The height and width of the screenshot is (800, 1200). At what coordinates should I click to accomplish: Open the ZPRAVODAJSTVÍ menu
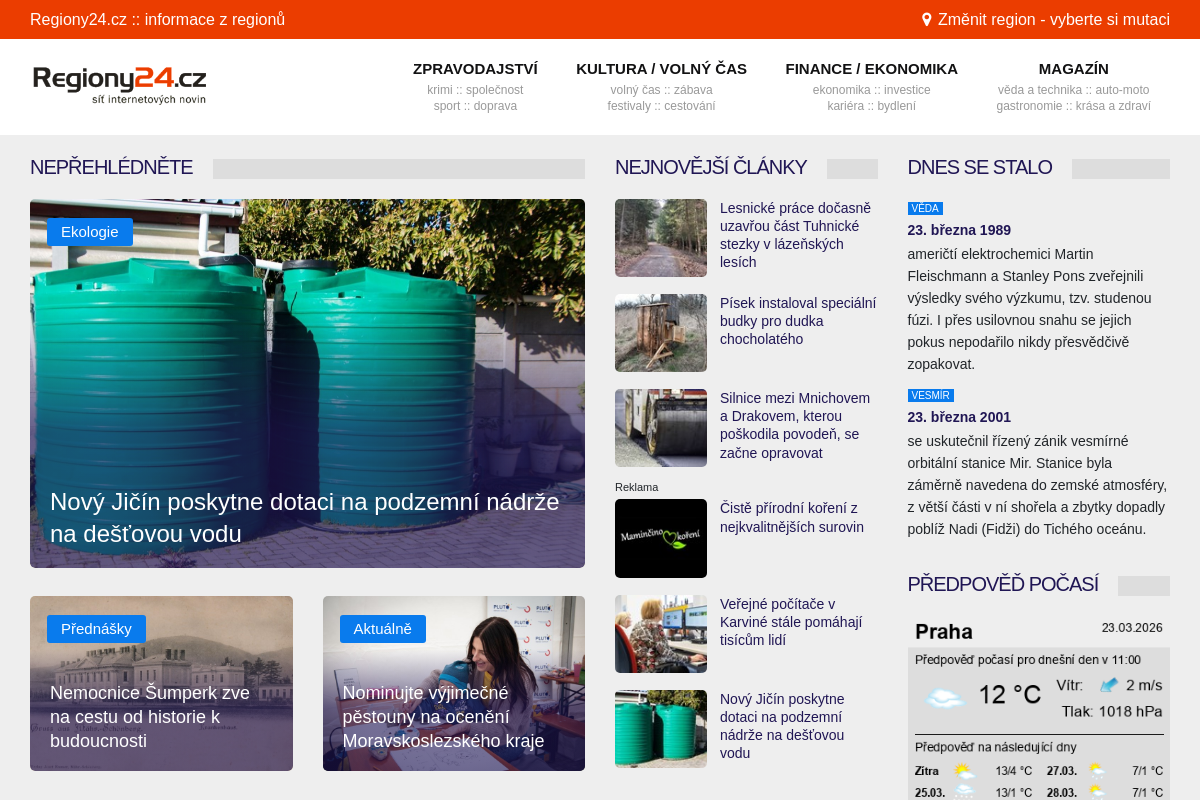[475, 68]
